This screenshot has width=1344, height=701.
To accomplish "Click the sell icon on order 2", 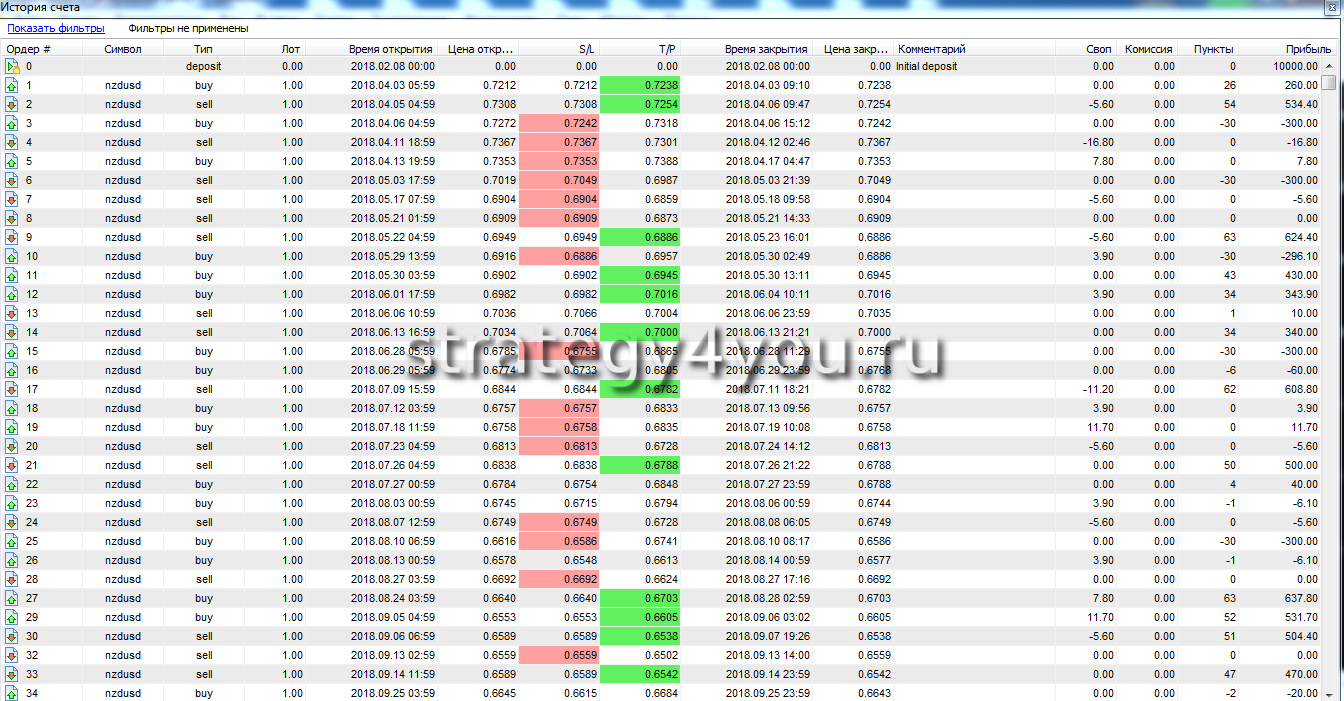I will pyautogui.click(x=12, y=105).
